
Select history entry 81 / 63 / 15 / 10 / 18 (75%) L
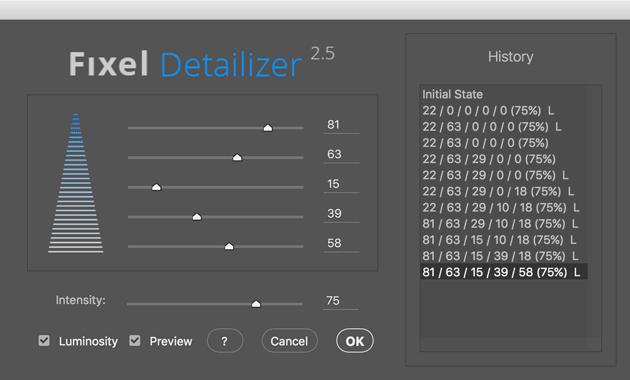tap(504, 240)
